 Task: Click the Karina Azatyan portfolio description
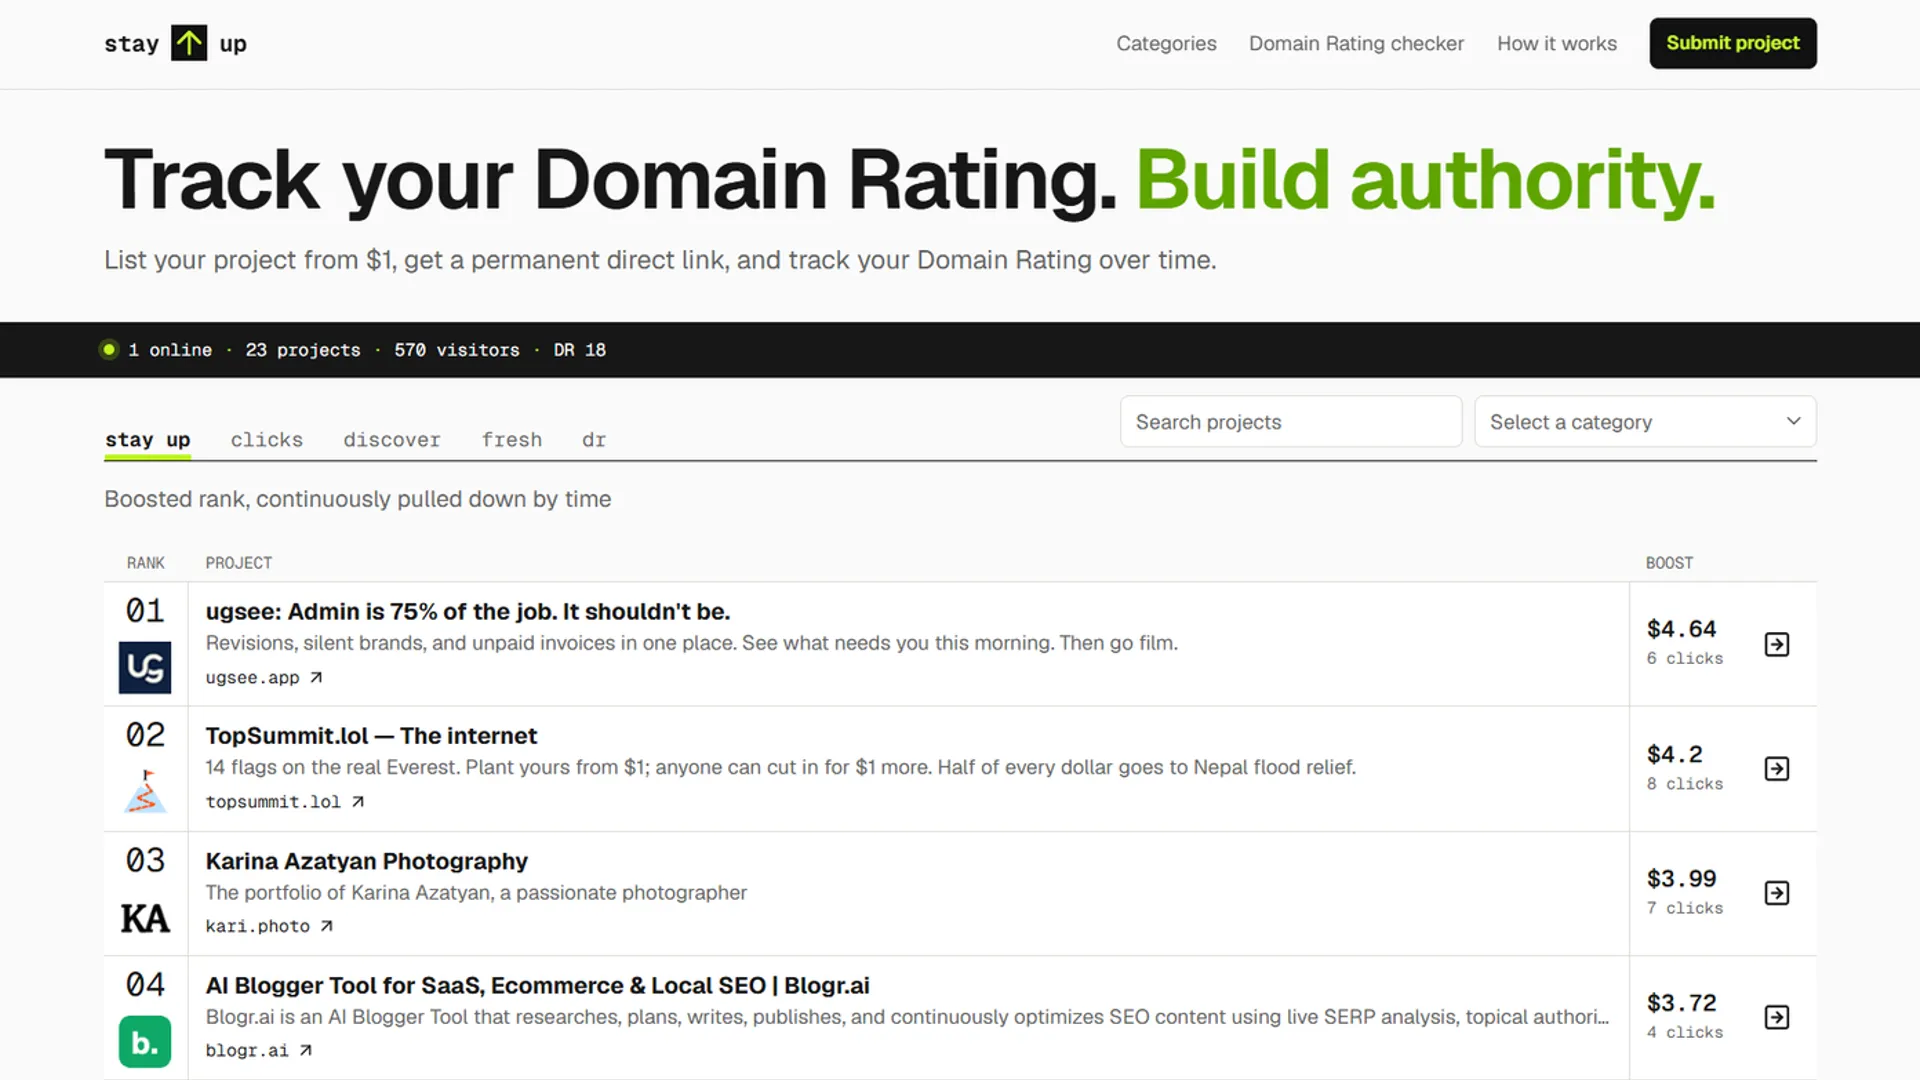pyautogui.click(x=476, y=892)
